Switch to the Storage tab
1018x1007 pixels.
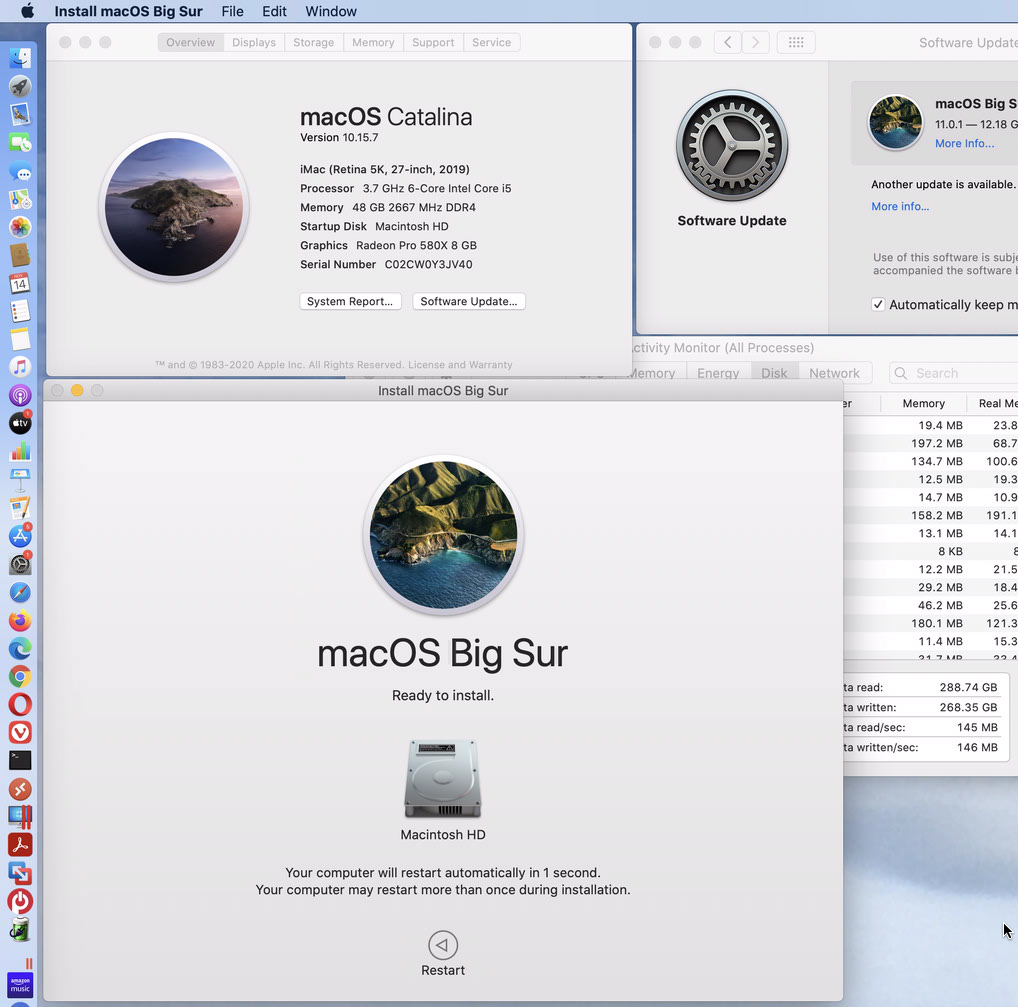pyautogui.click(x=313, y=42)
